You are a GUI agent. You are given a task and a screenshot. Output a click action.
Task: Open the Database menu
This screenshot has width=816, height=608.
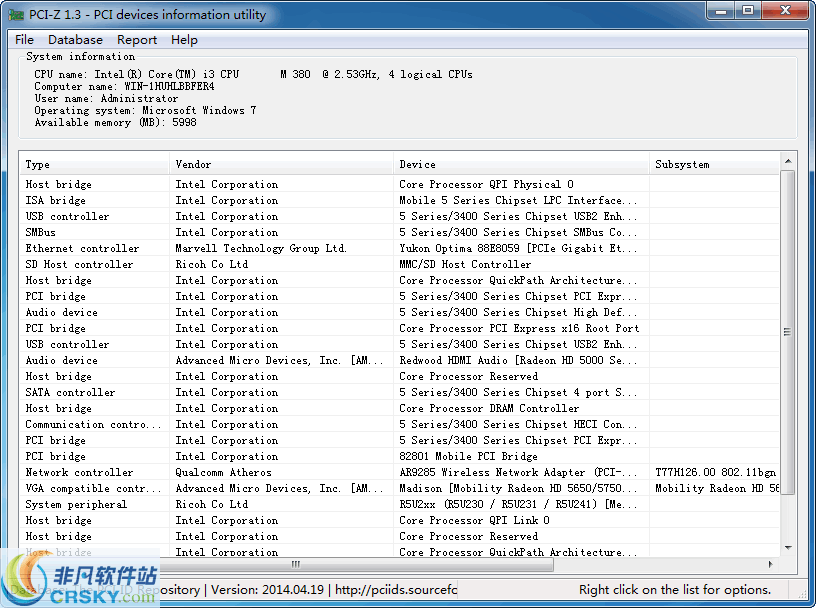coord(75,40)
